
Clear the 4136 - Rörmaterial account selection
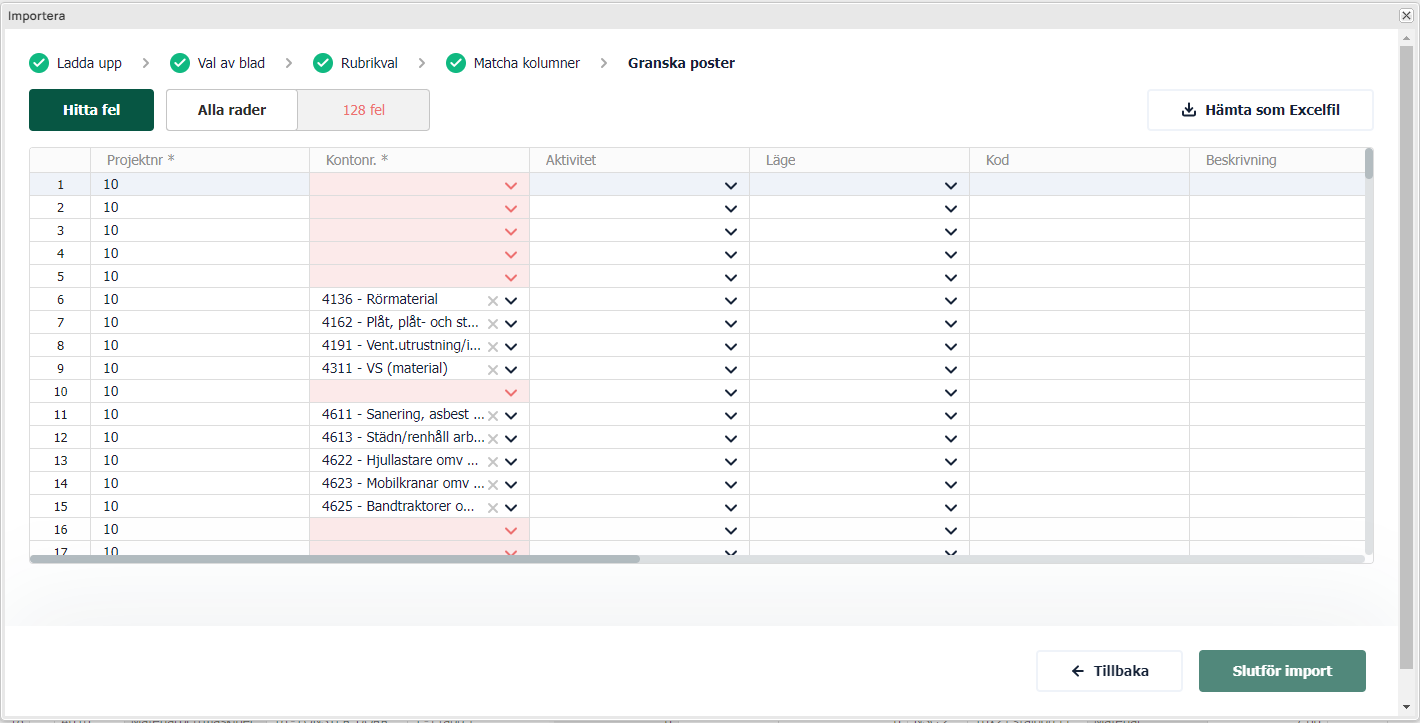click(492, 301)
